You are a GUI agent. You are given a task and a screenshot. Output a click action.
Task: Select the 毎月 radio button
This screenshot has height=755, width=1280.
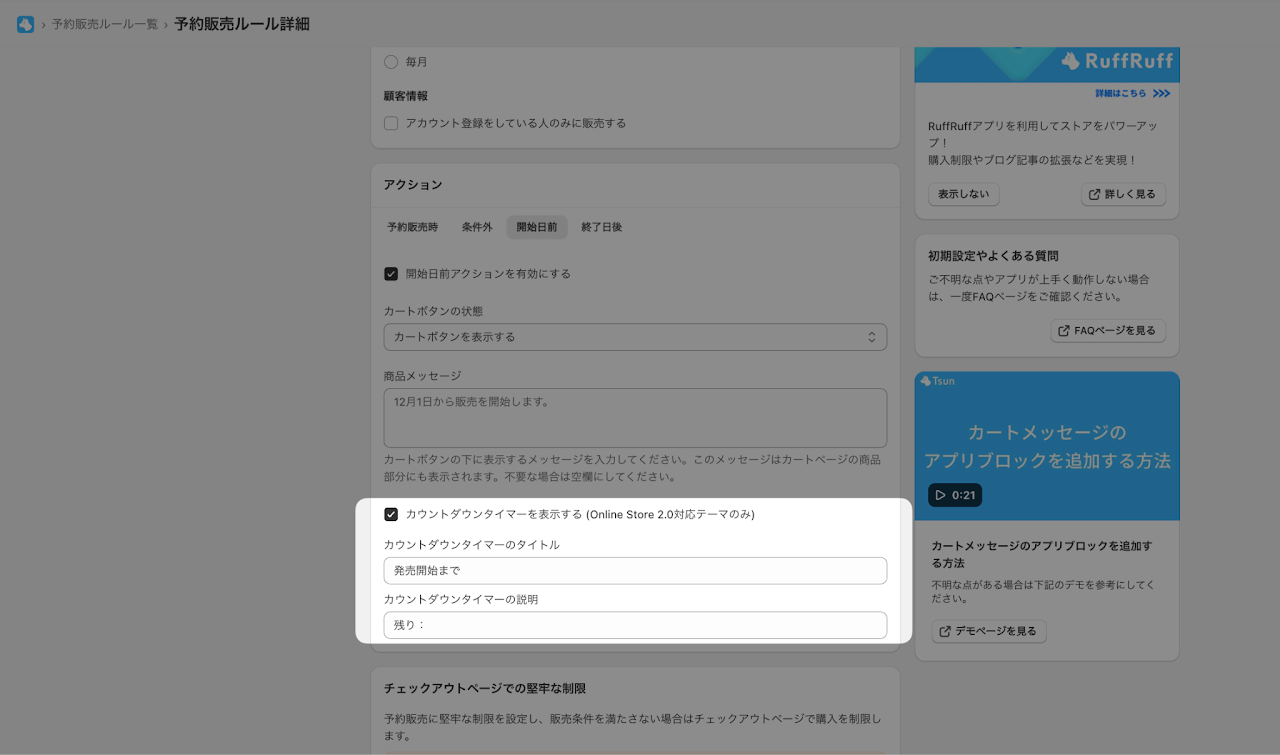pyautogui.click(x=391, y=62)
